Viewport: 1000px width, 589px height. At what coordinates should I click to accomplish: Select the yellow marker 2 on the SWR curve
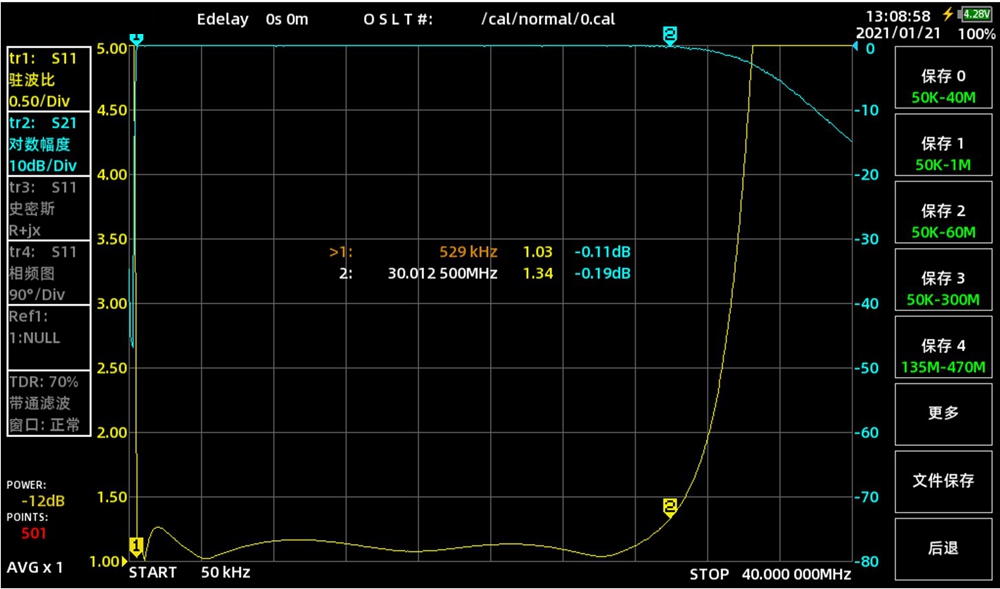[x=669, y=507]
